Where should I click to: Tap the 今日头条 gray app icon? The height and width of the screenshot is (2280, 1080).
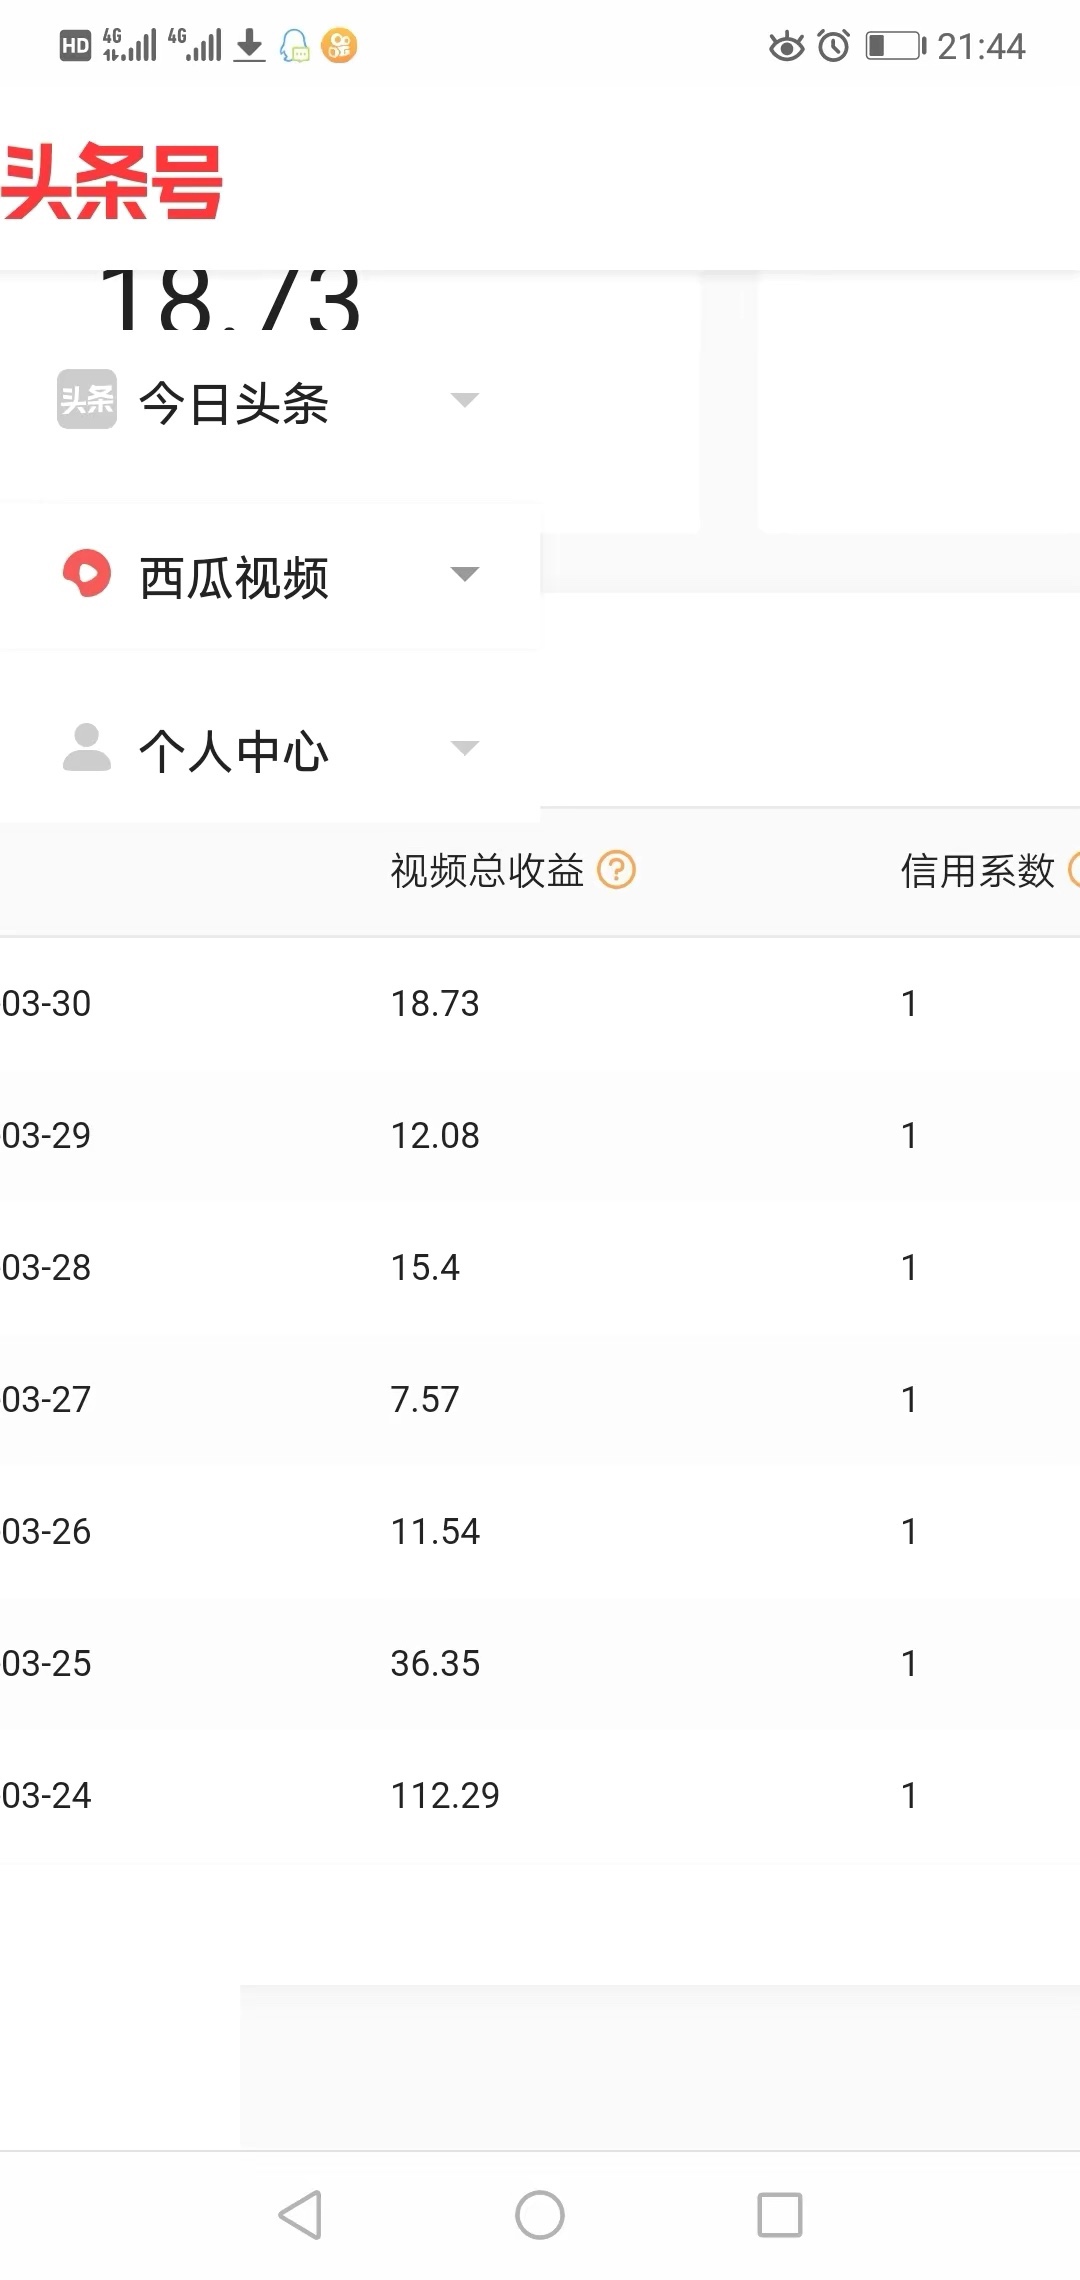pos(87,400)
